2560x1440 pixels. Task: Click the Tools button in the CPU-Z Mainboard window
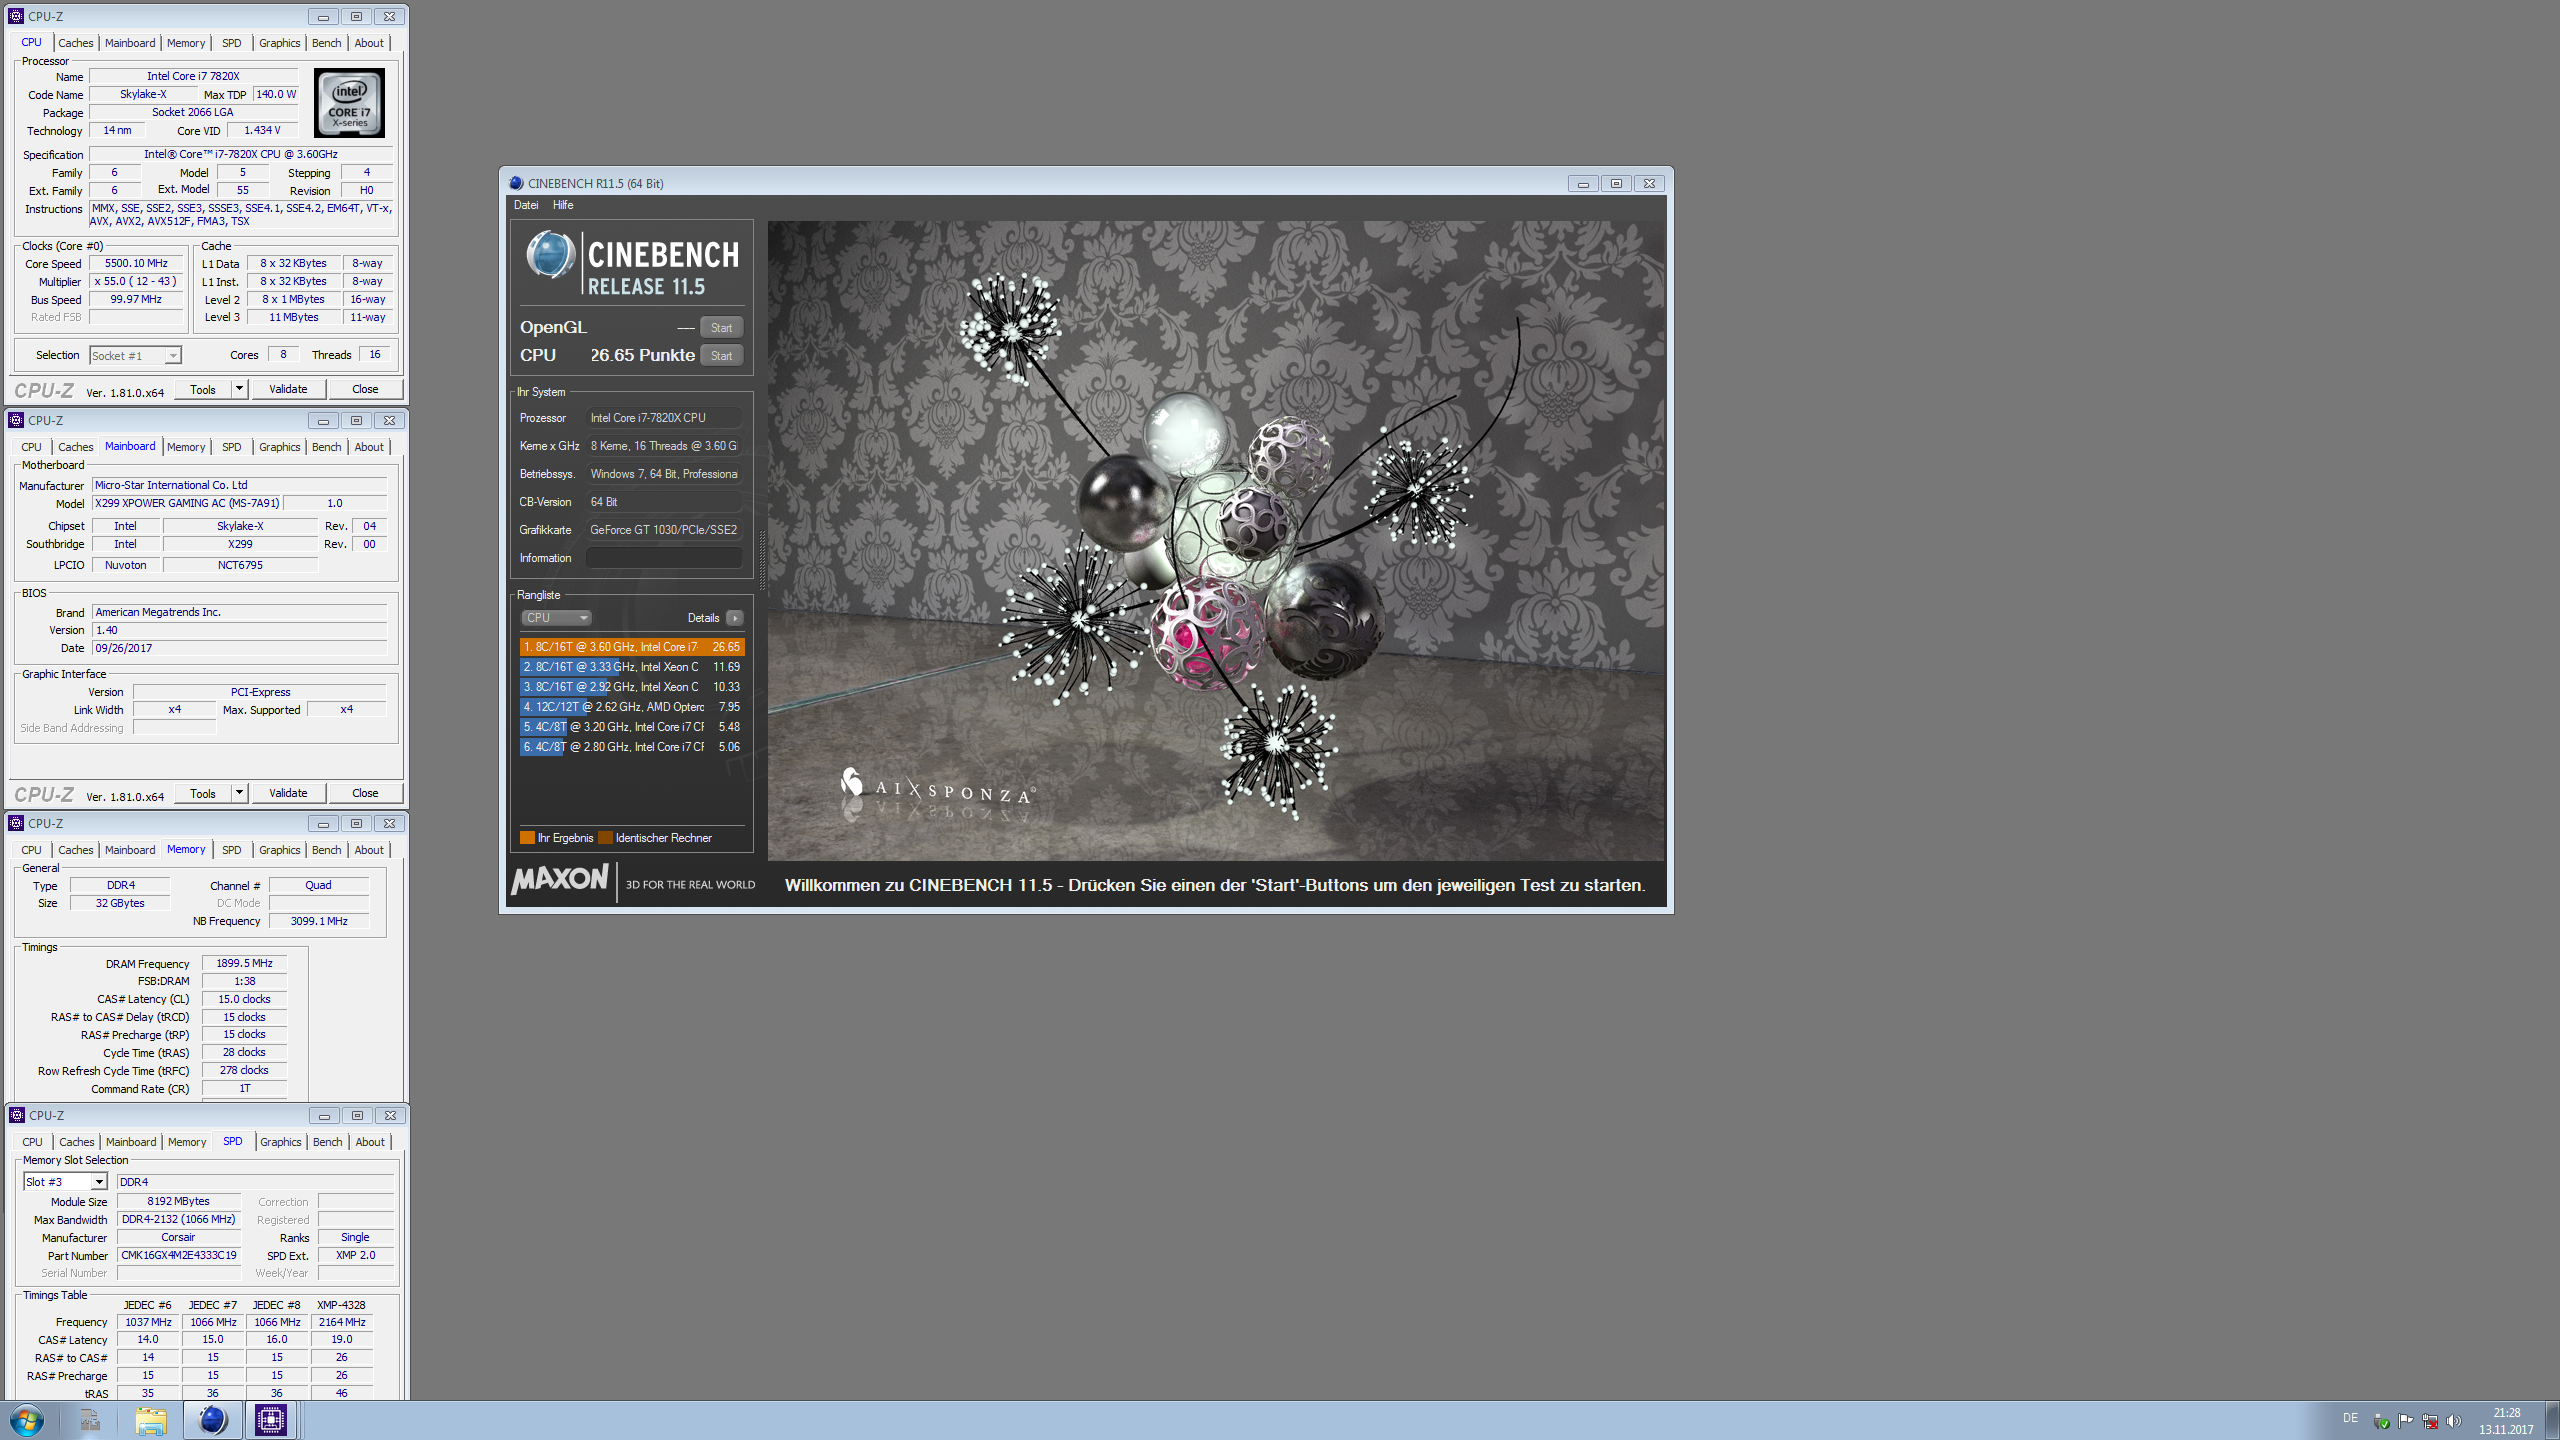203,793
